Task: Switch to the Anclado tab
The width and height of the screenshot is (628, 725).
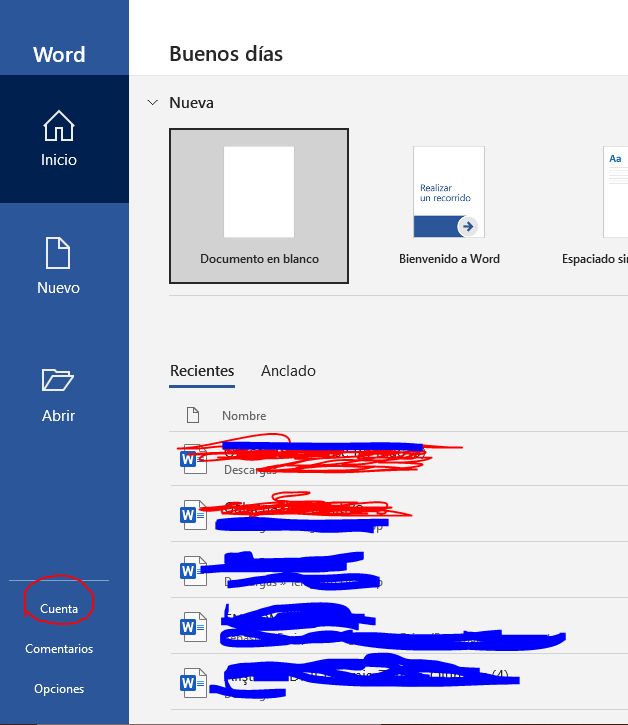Action: 288,371
